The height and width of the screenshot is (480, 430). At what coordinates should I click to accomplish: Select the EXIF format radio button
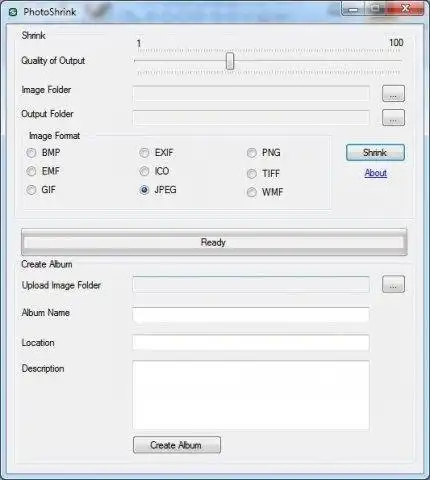click(x=144, y=153)
